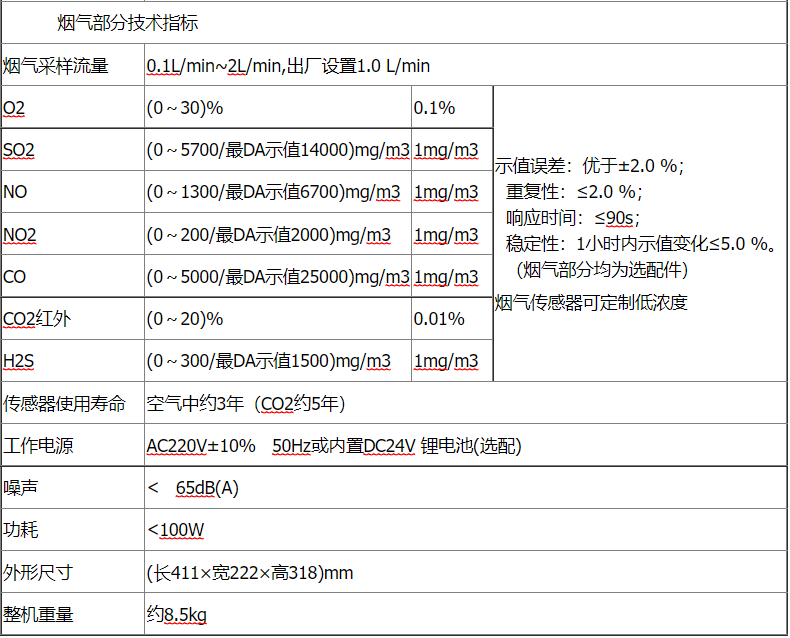Select the 传感器使用寿命 label cell
This screenshot has height=638, width=790.
pyautogui.click(x=65, y=404)
